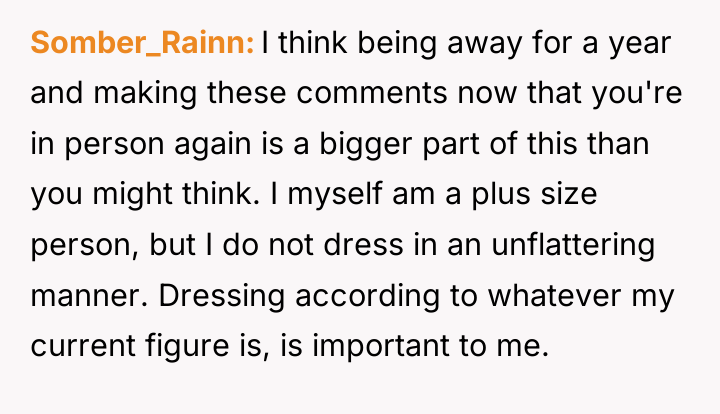Click the word "bigger" in the comment

tap(366, 144)
